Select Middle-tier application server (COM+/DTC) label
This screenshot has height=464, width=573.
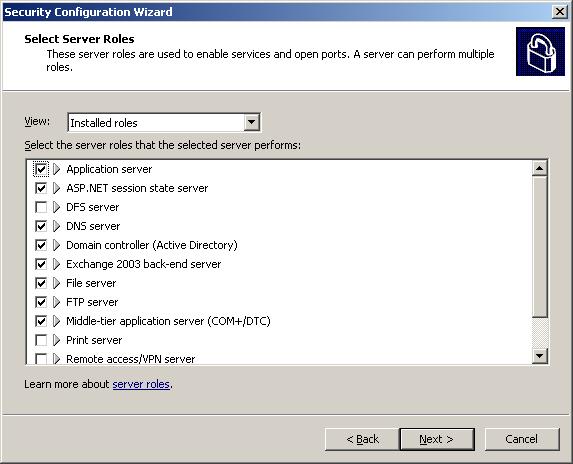[x=168, y=321]
